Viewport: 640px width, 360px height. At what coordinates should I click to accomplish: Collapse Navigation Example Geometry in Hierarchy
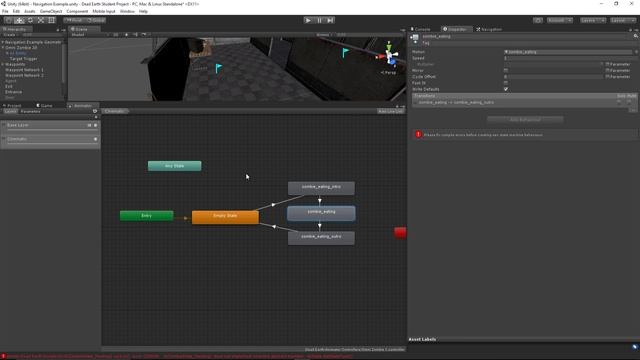pyautogui.click(x=3, y=42)
